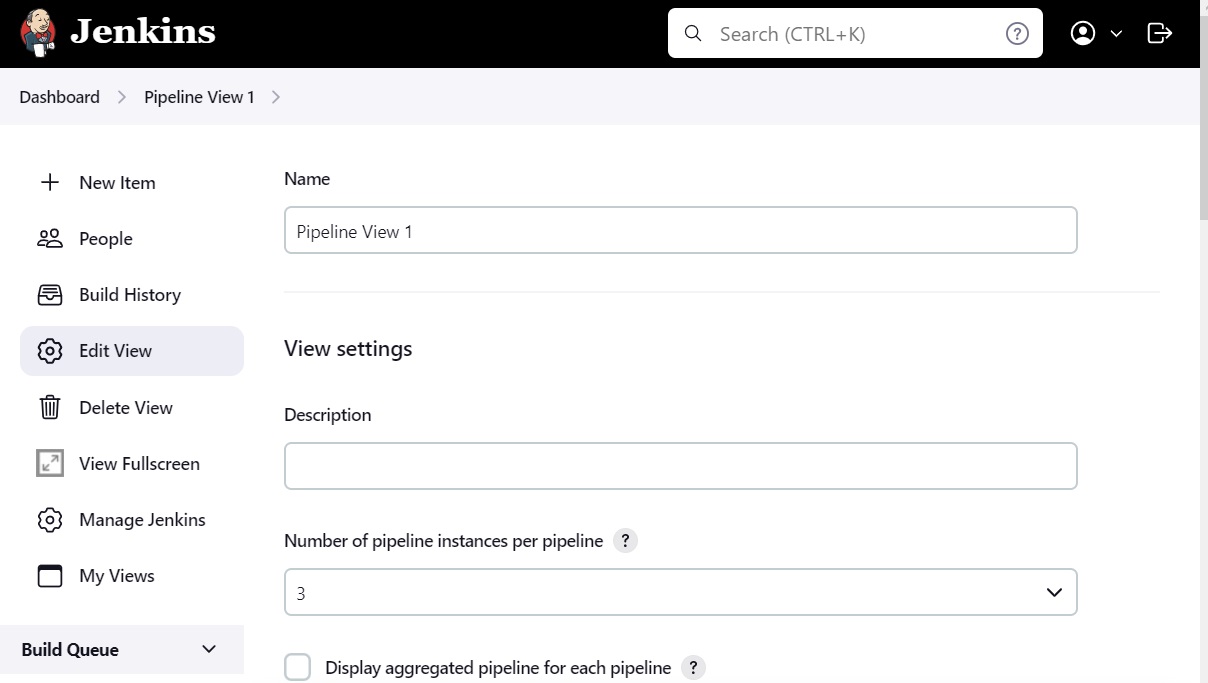Image resolution: width=1208 pixels, height=683 pixels.
Task: Click into the Description text field
Action: [680, 466]
